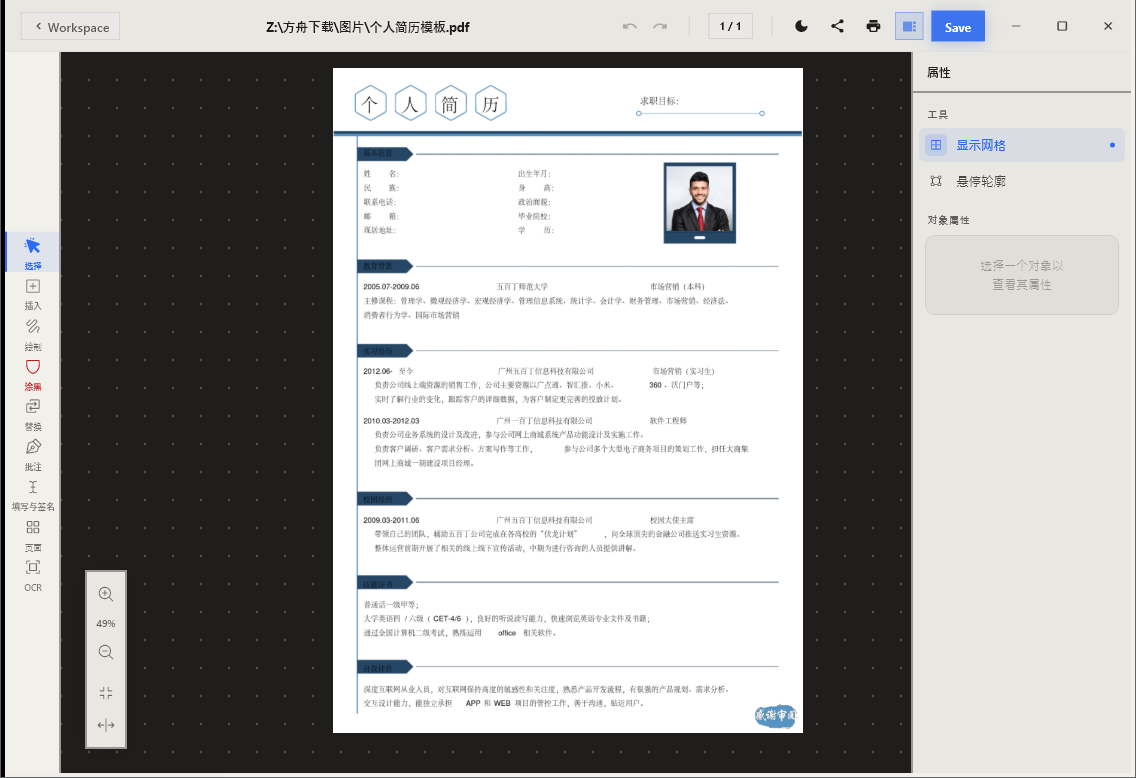Click the 姓名 field label in the resume
The width and height of the screenshot is (1136, 778).
[x=381, y=174]
